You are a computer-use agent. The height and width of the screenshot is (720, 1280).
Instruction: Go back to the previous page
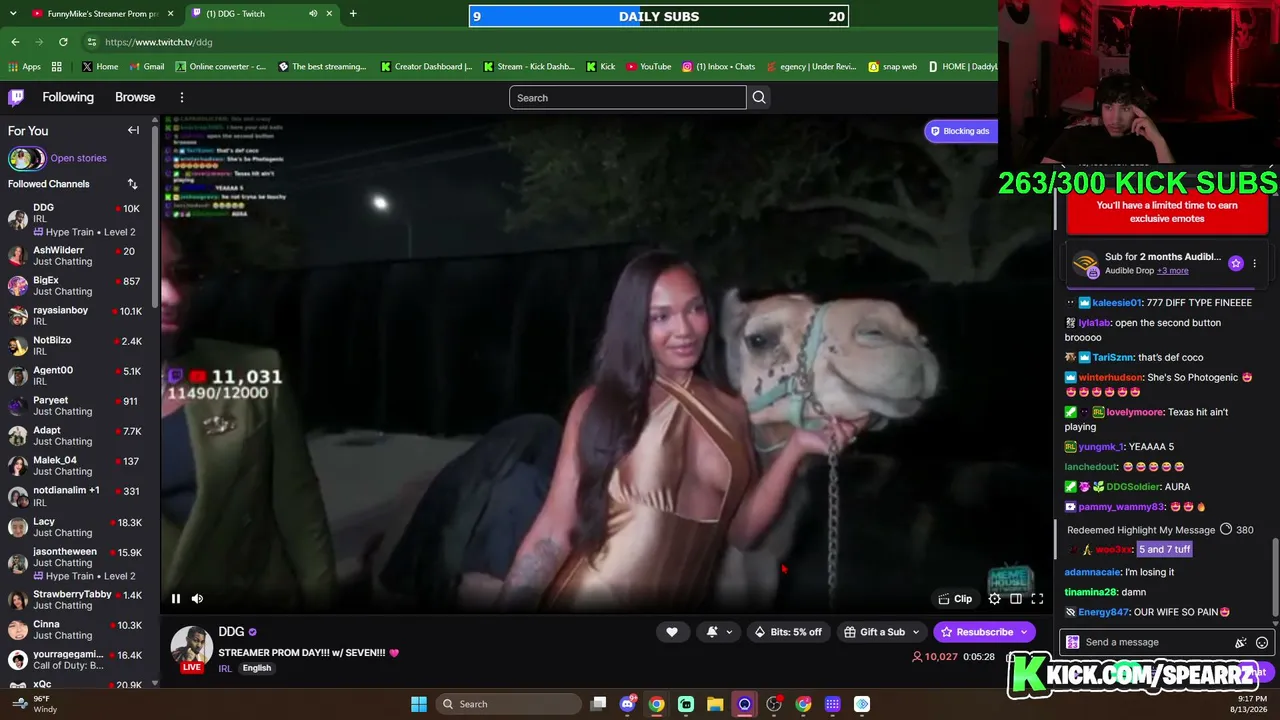(x=15, y=42)
